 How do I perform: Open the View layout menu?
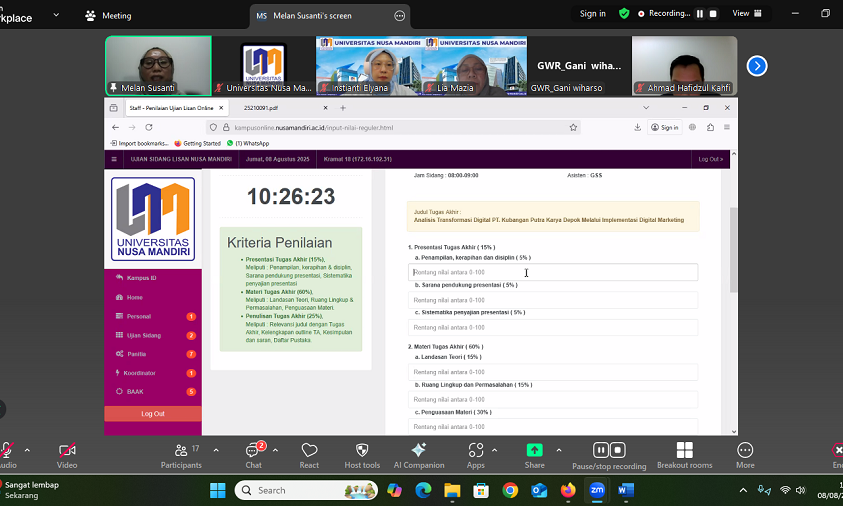pos(747,13)
